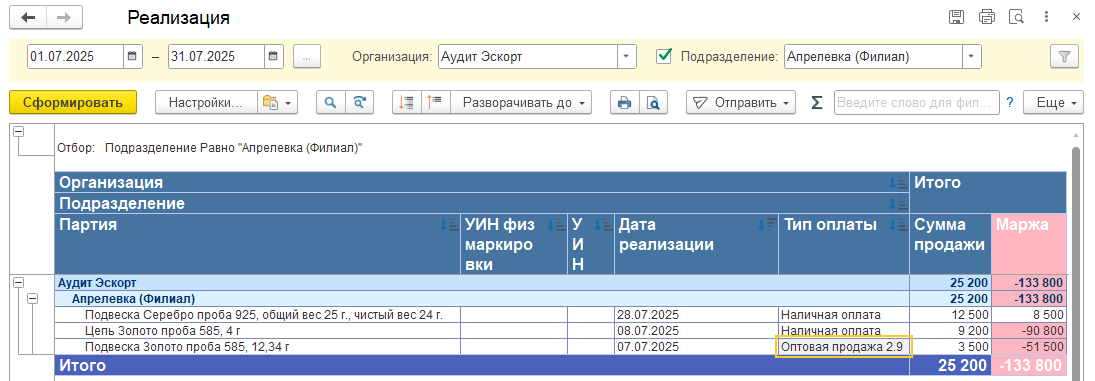Viewport: 1095px width, 381px height.
Task: Open the Подразделение dropdown arrow
Action: pos(972,57)
